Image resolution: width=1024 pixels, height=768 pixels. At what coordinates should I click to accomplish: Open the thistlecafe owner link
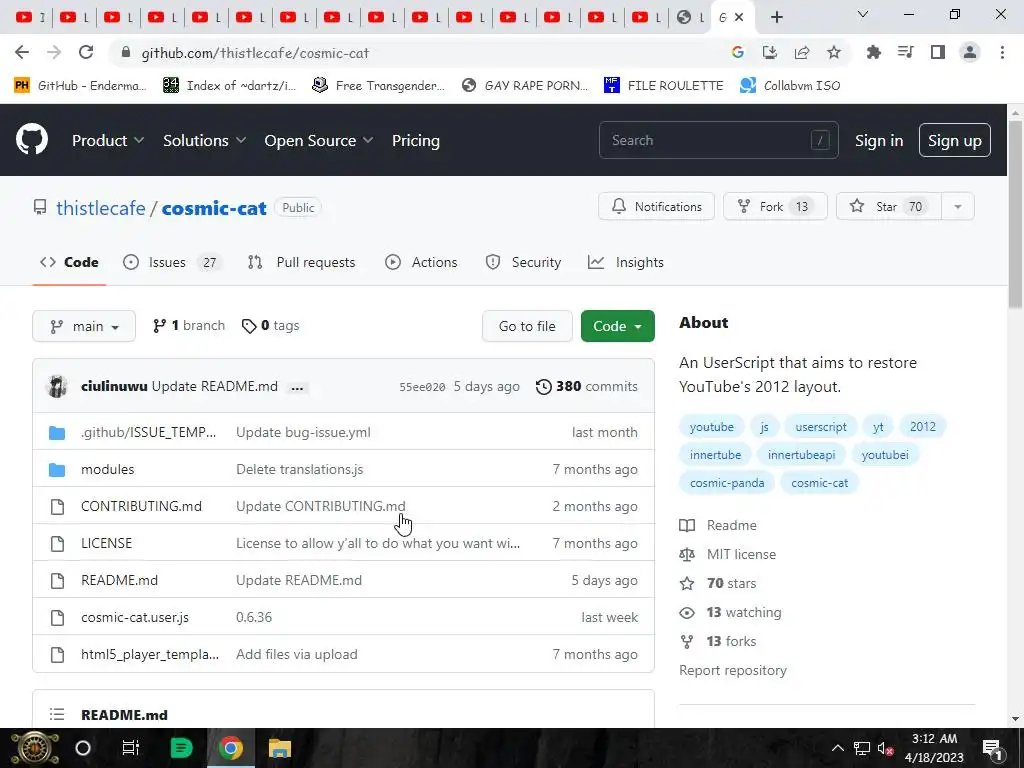101,208
